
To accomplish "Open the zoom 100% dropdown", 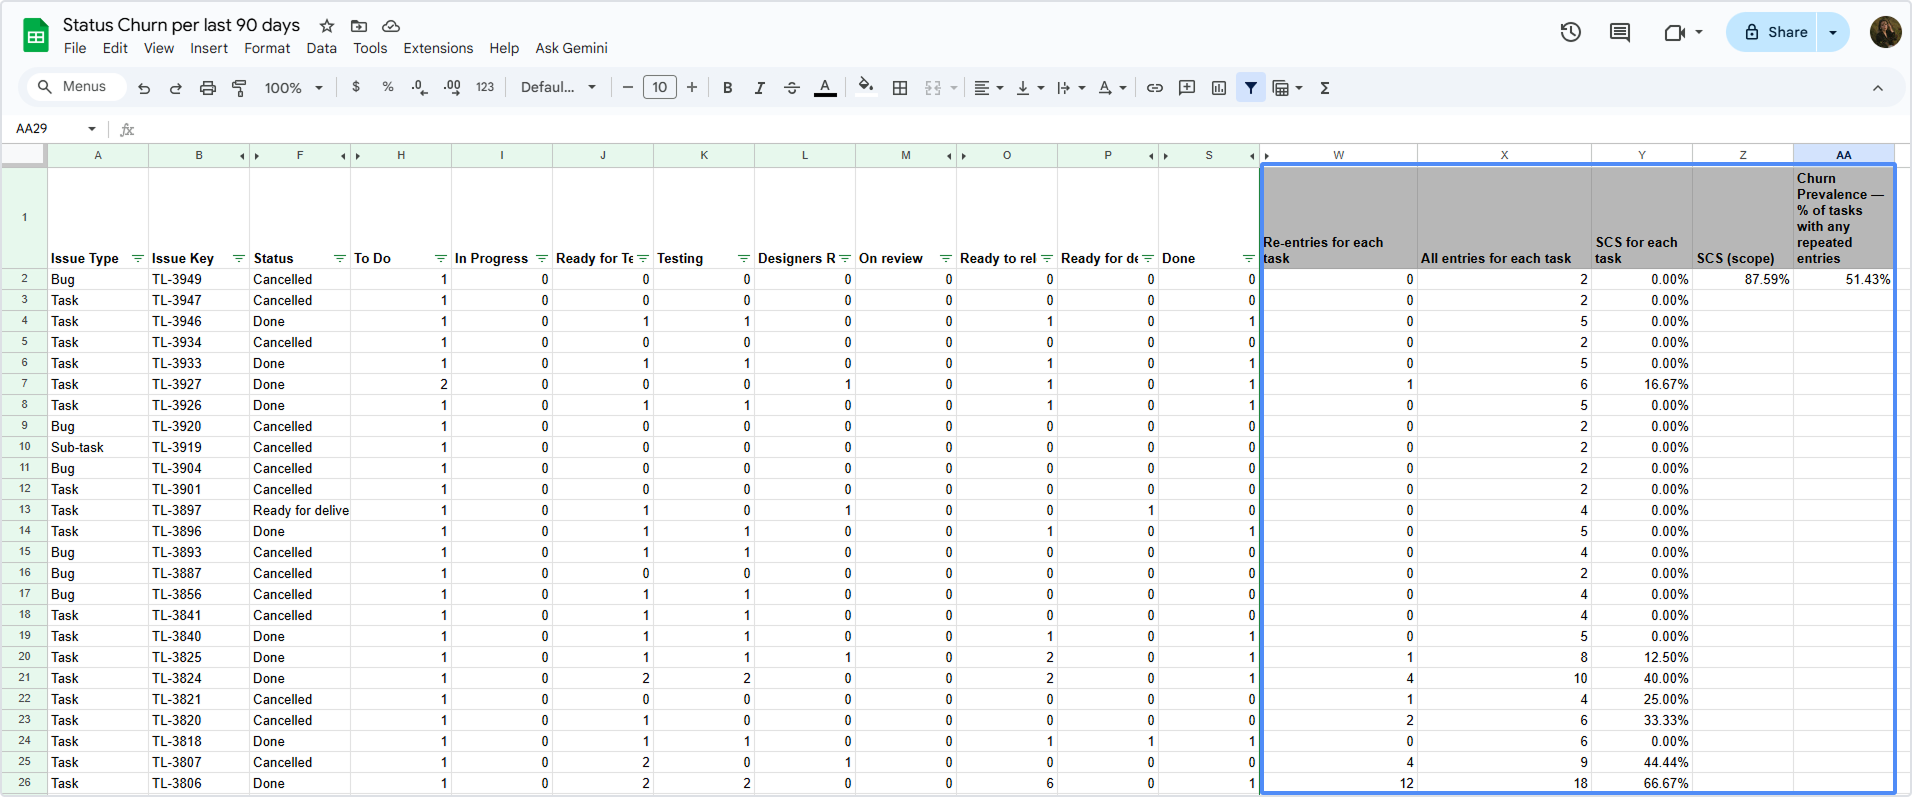I will (x=293, y=88).
